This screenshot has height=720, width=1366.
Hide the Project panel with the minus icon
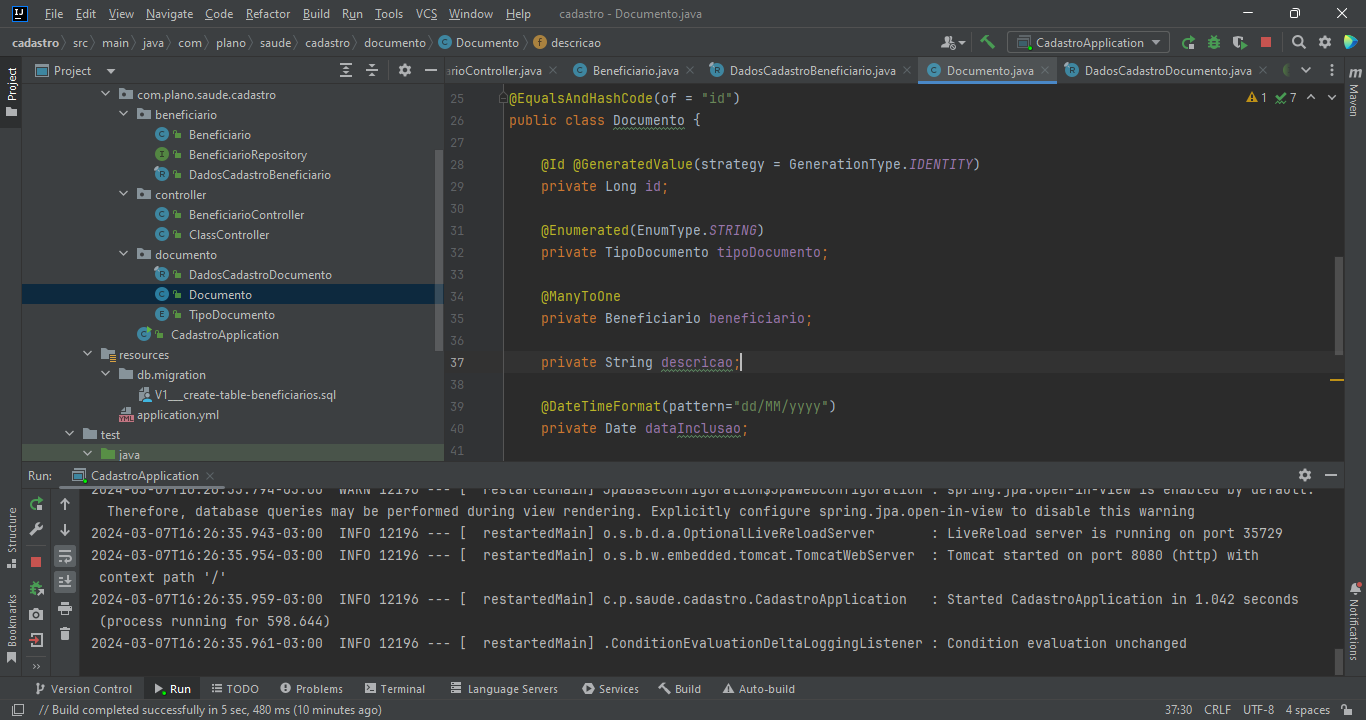pos(431,70)
